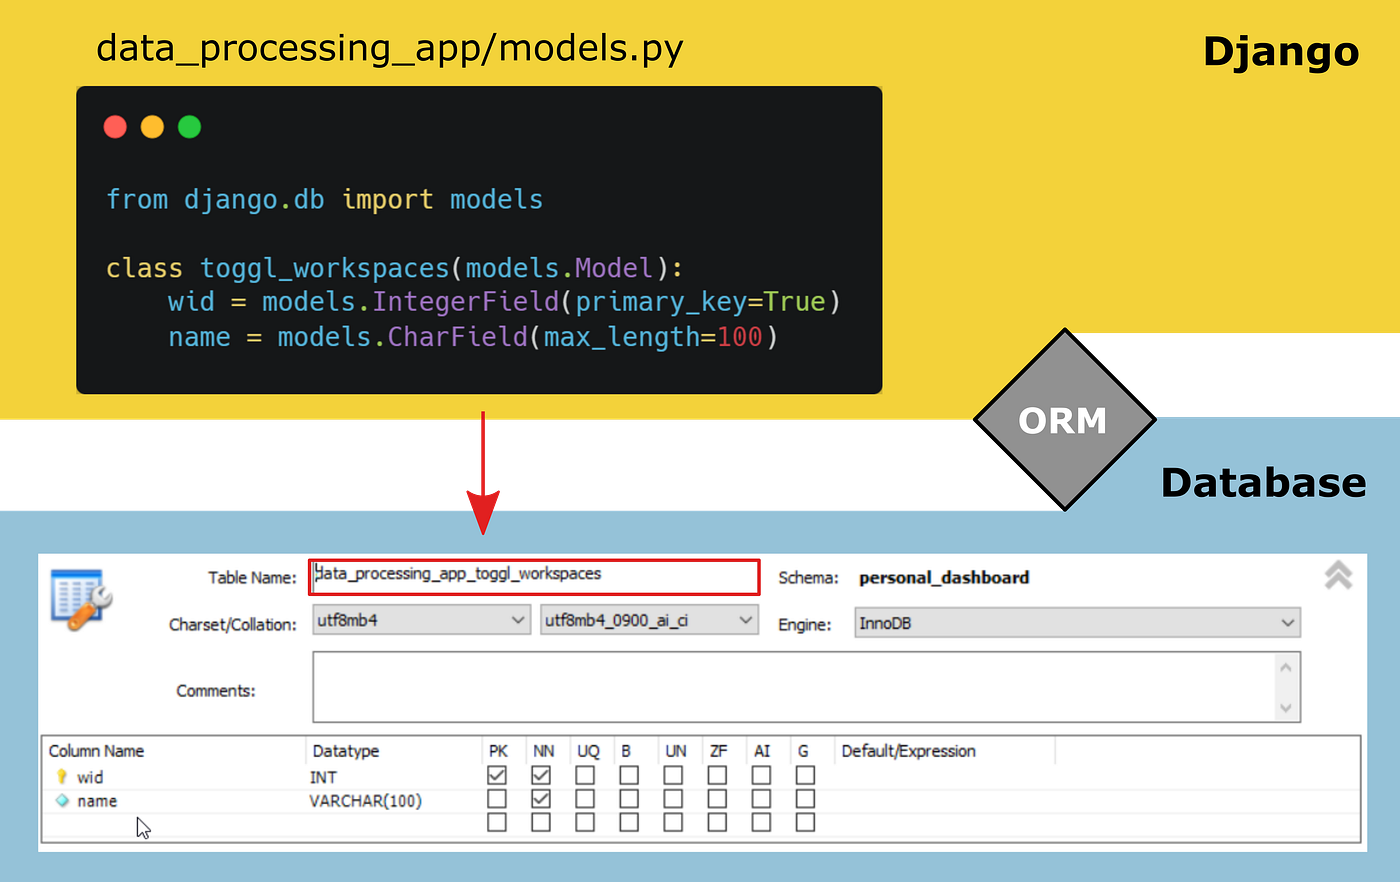Click the VARCHAR(100) datatype cell
The image size is (1400, 882).
pyautogui.click(x=366, y=801)
